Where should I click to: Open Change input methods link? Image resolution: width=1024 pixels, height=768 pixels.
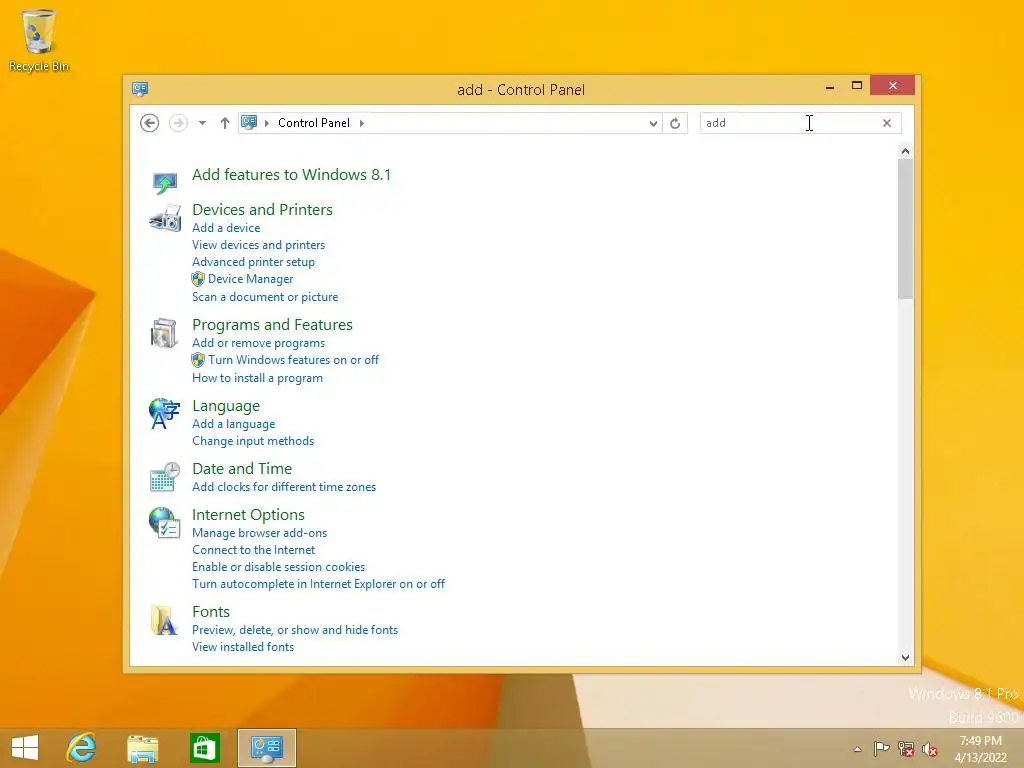point(253,441)
